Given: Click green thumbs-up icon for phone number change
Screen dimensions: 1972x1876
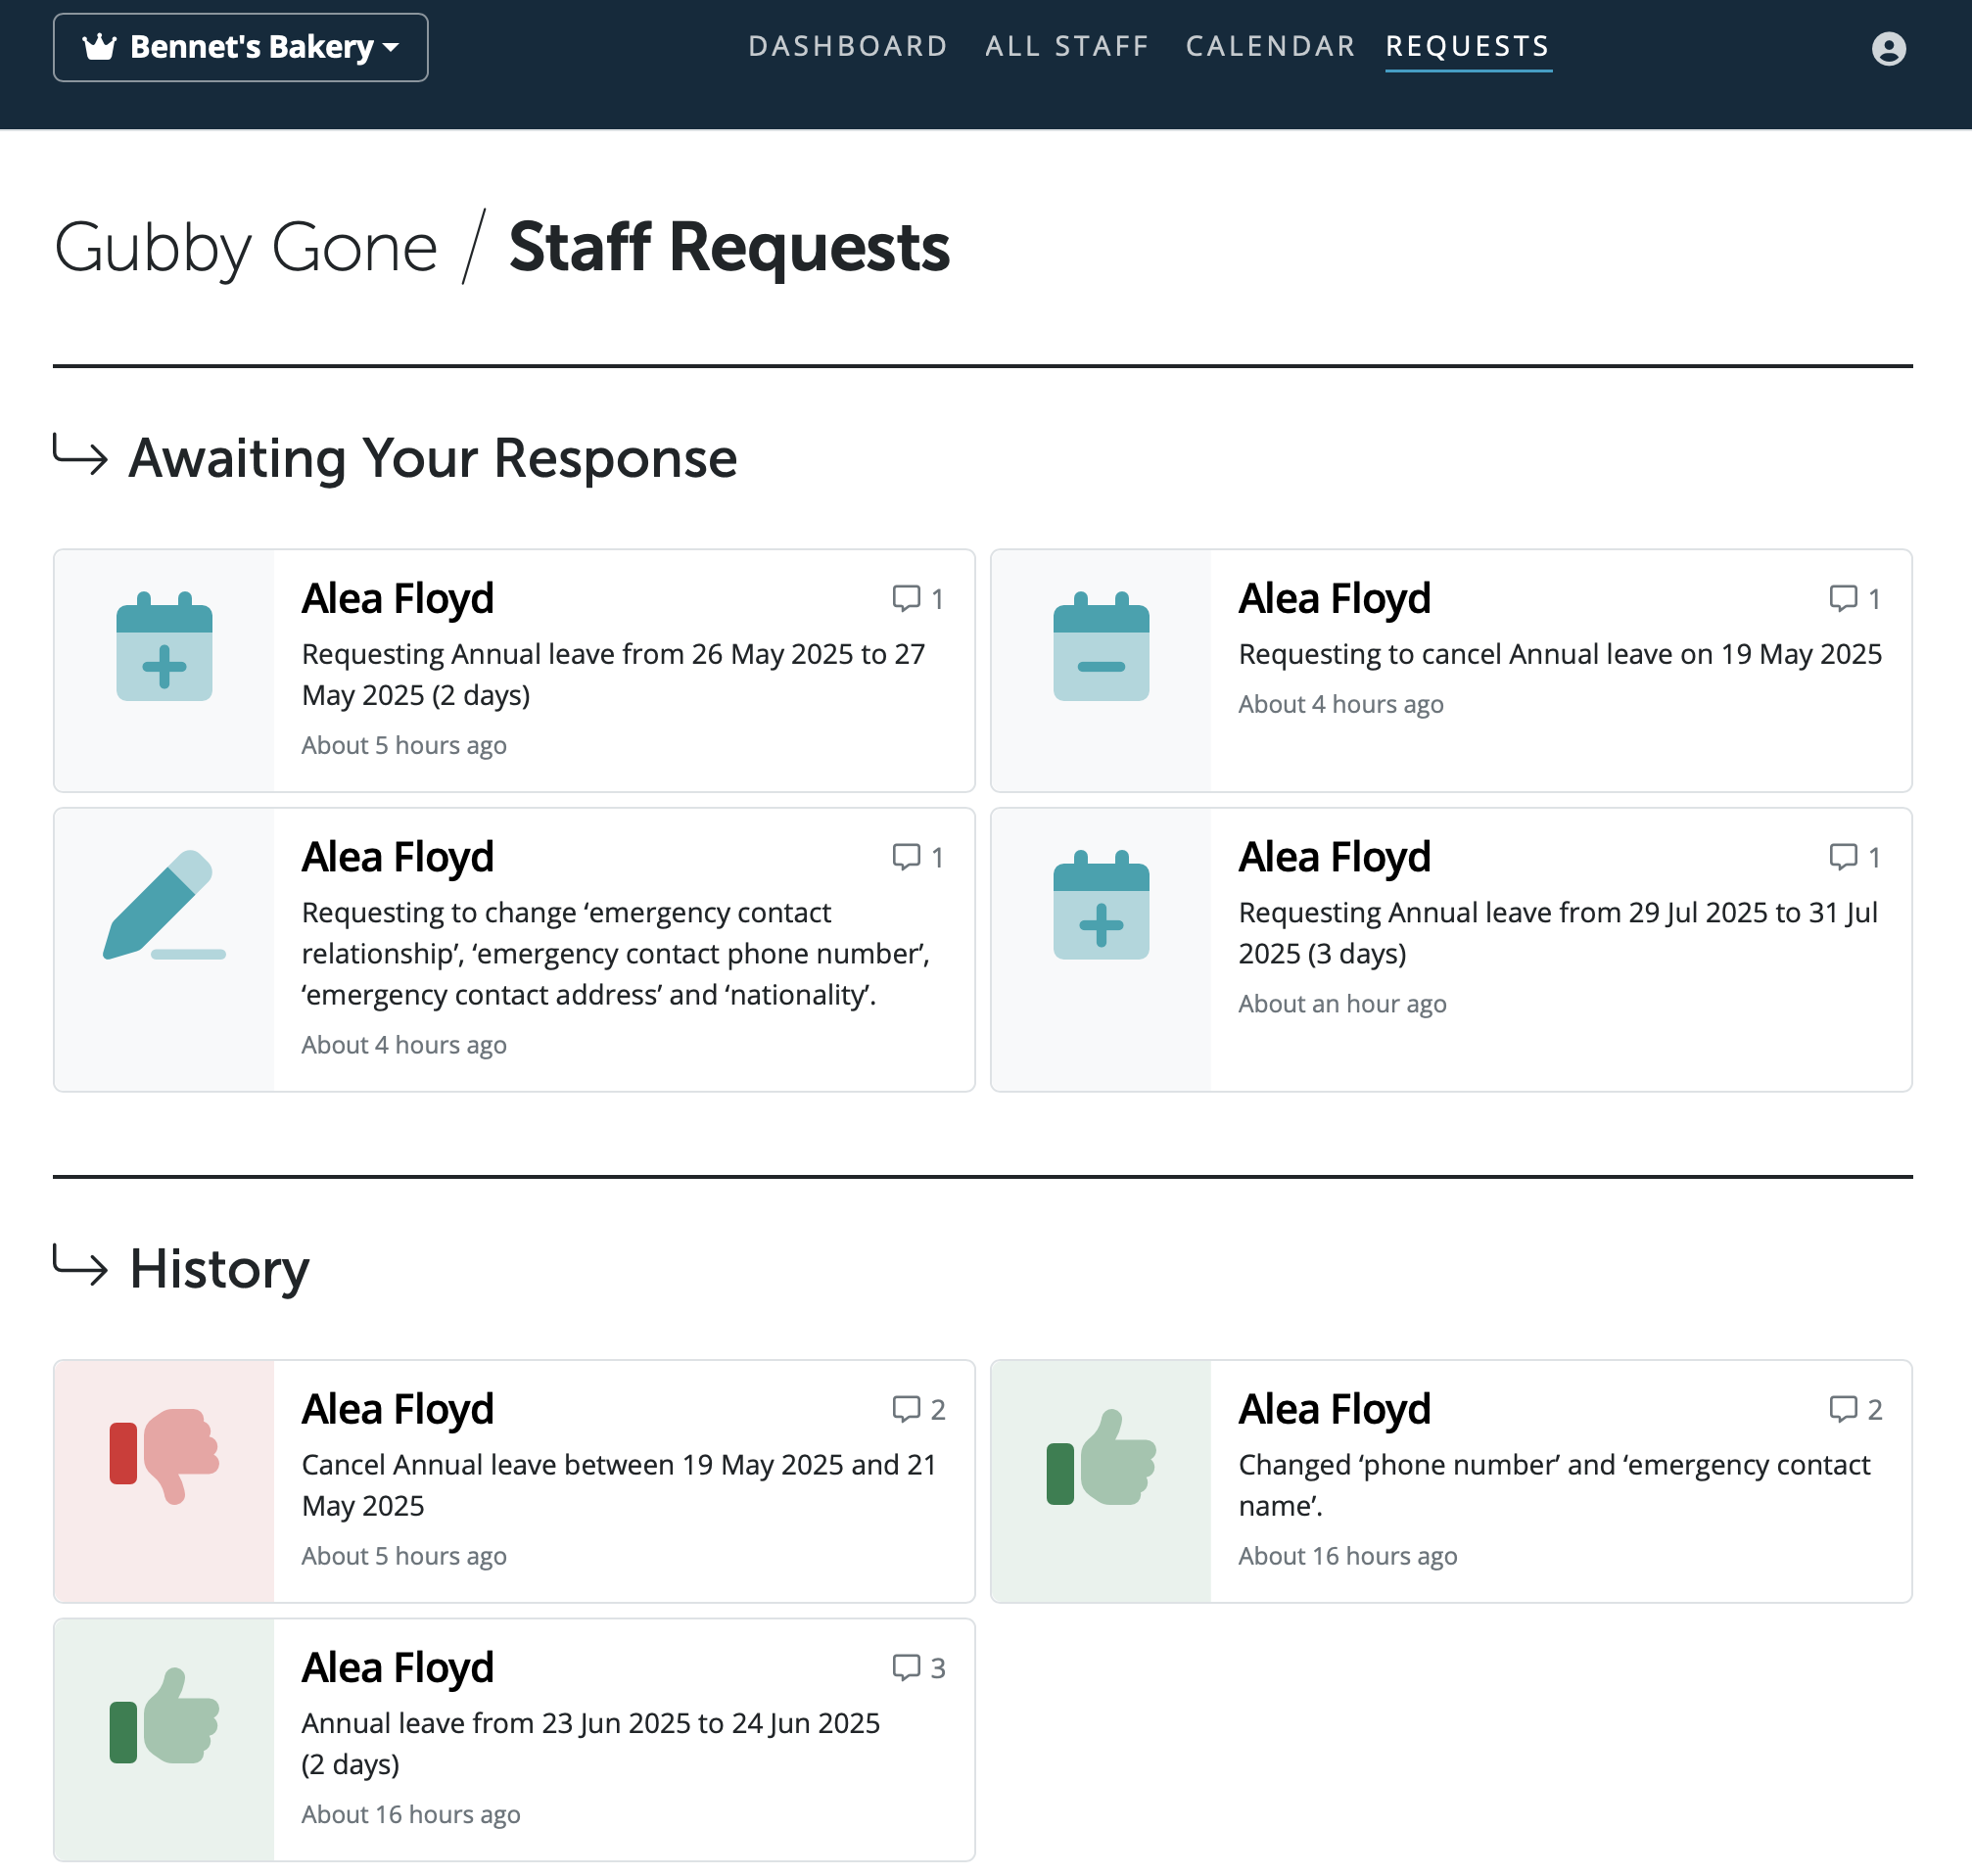Looking at the screenshot, I should point(1101,1456).
